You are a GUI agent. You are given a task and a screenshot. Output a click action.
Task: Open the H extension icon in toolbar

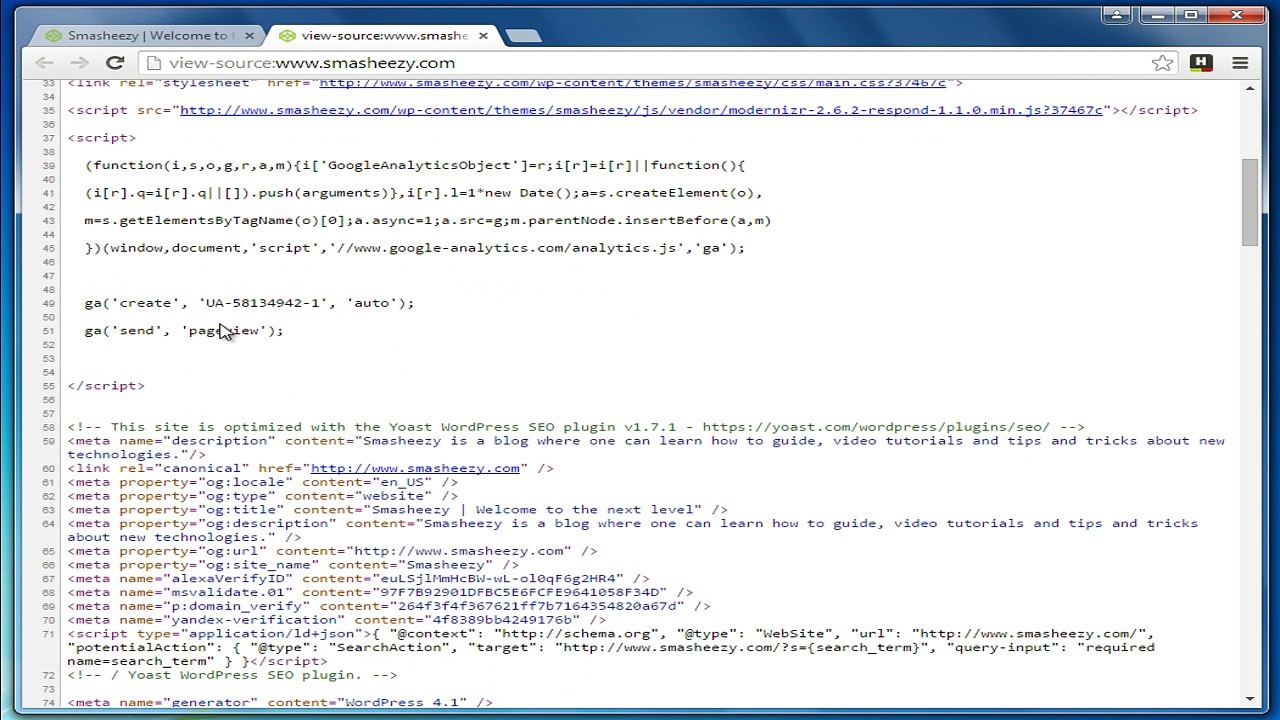[1201, 62]
